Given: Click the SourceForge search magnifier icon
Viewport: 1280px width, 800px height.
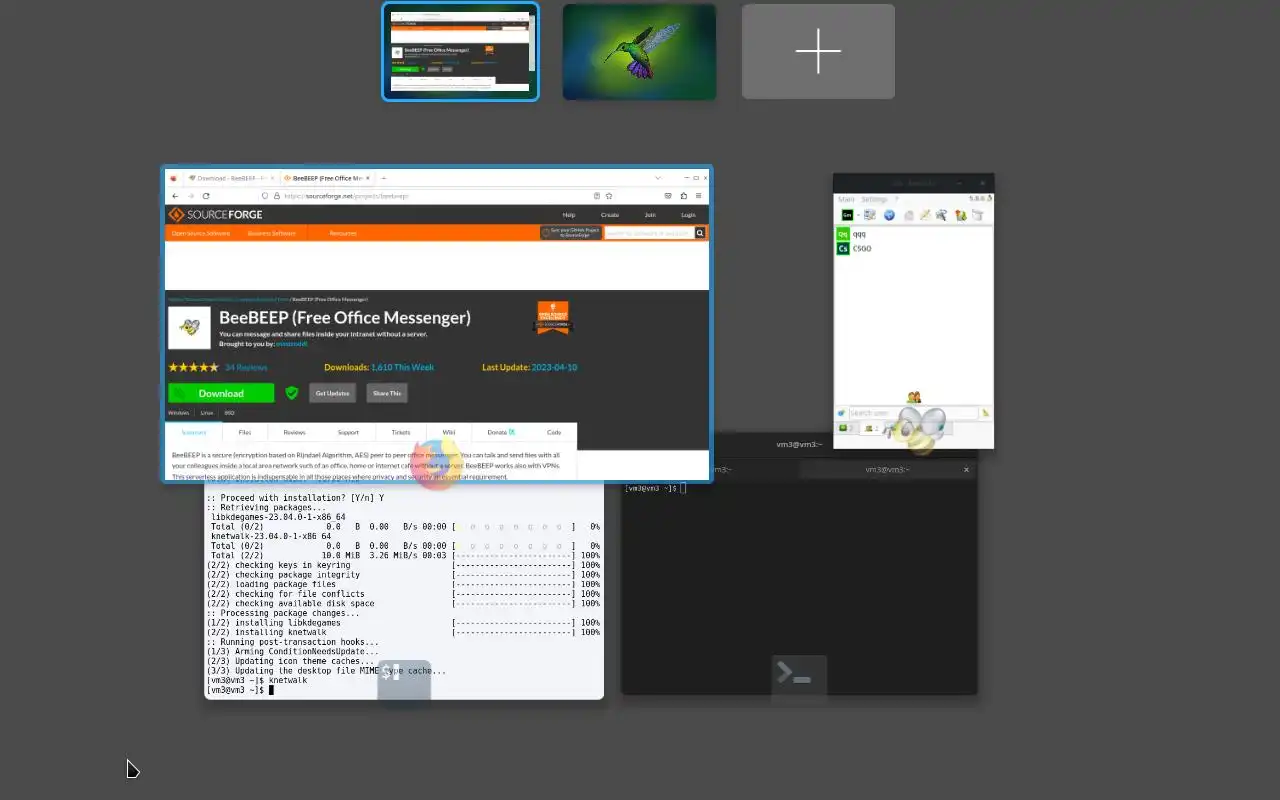Looking at the screenshot, I should coord(701,233).
